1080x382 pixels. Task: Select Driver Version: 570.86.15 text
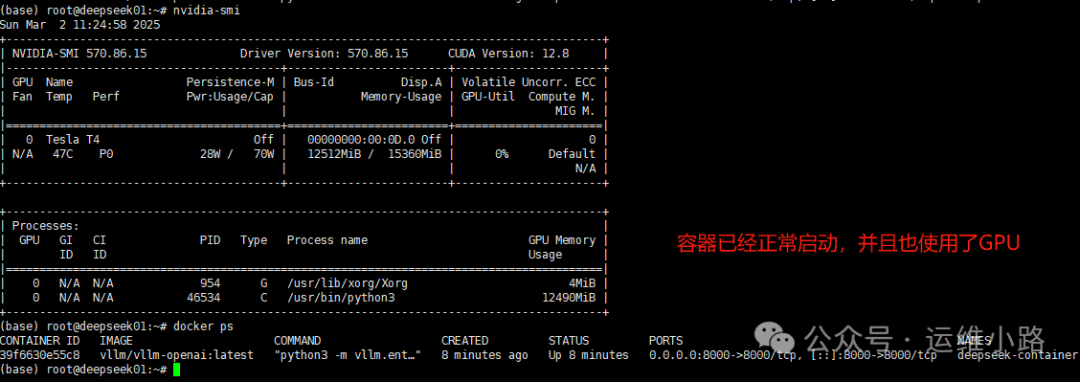click(x=324, y=54)
